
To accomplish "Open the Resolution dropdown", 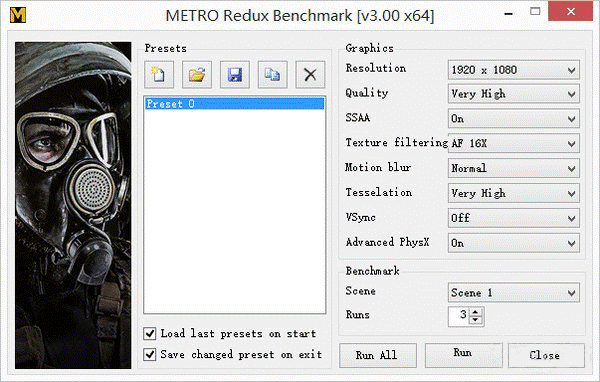I will coord(514,70).
